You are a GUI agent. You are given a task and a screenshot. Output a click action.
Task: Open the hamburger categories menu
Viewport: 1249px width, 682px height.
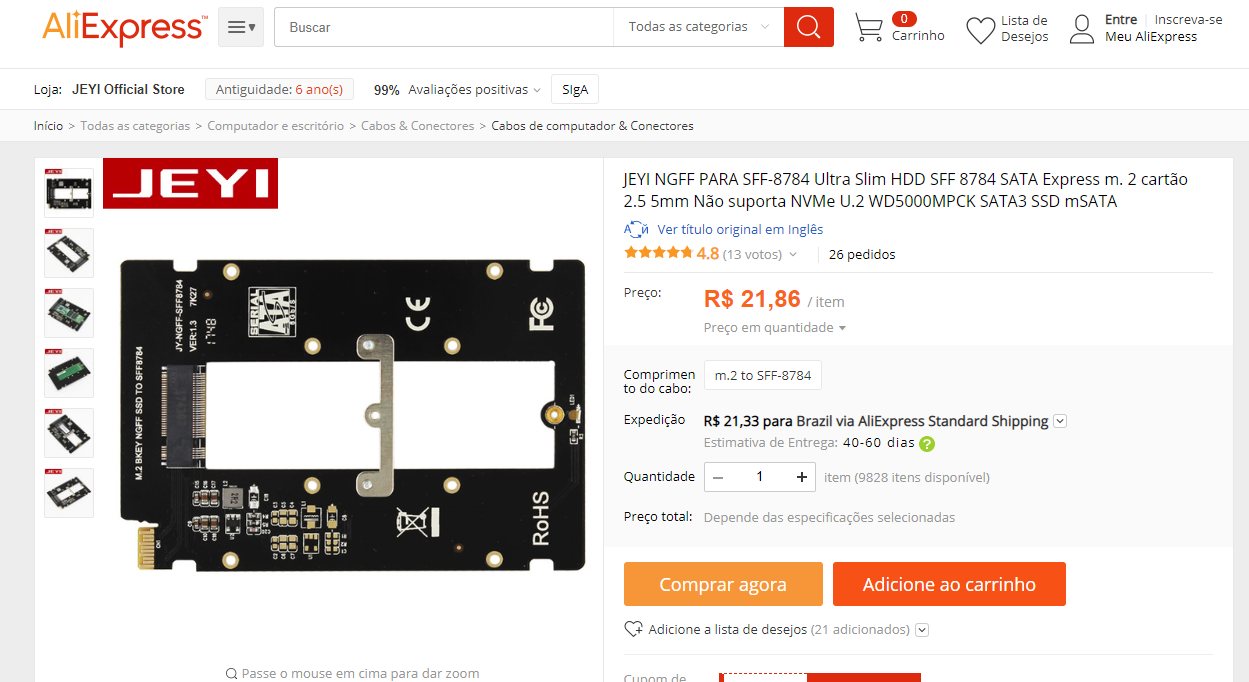(241, 27)
